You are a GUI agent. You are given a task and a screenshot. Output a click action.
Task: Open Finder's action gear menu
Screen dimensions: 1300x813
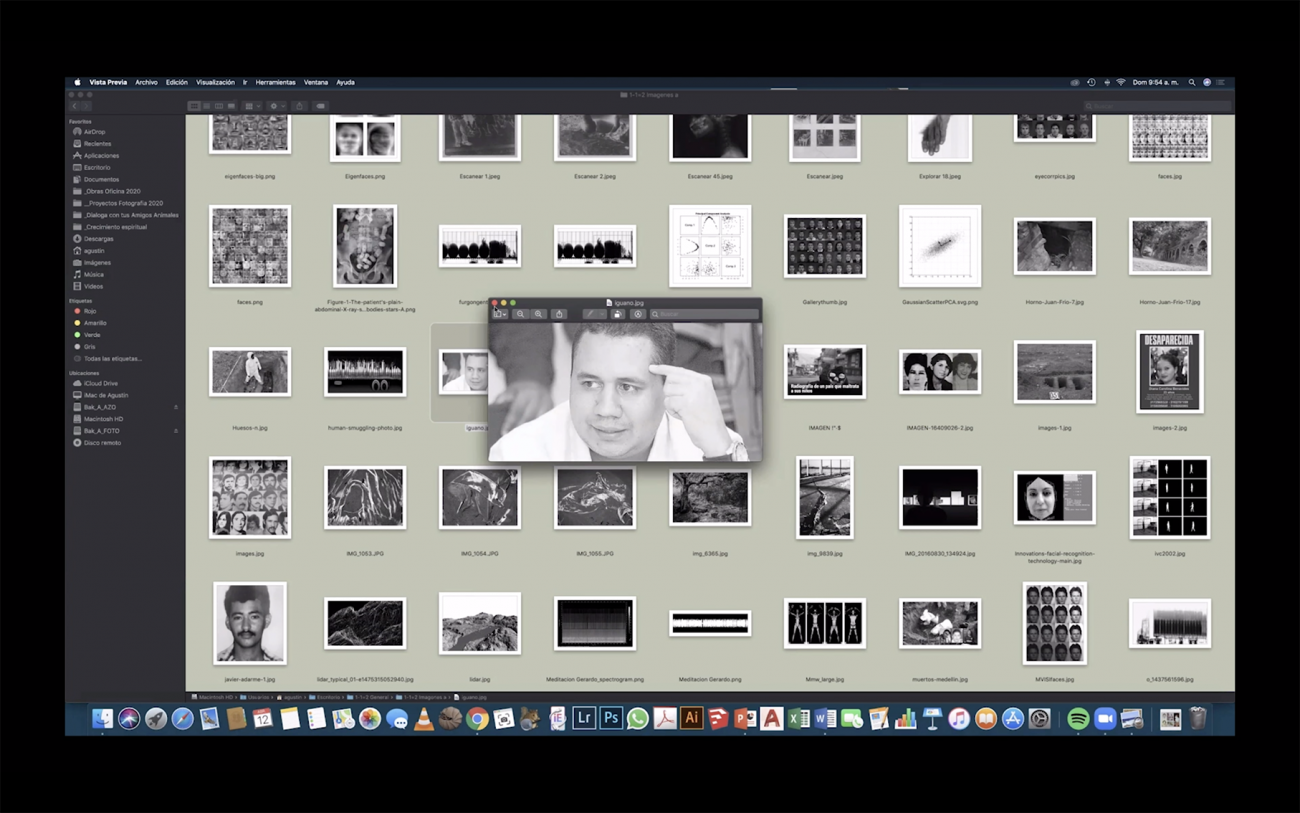coord(277,106)
